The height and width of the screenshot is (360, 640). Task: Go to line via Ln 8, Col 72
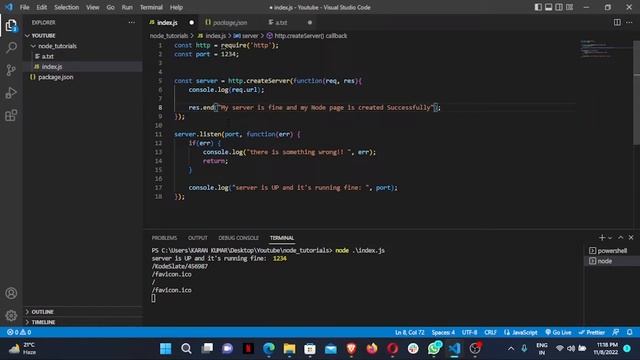409,332
